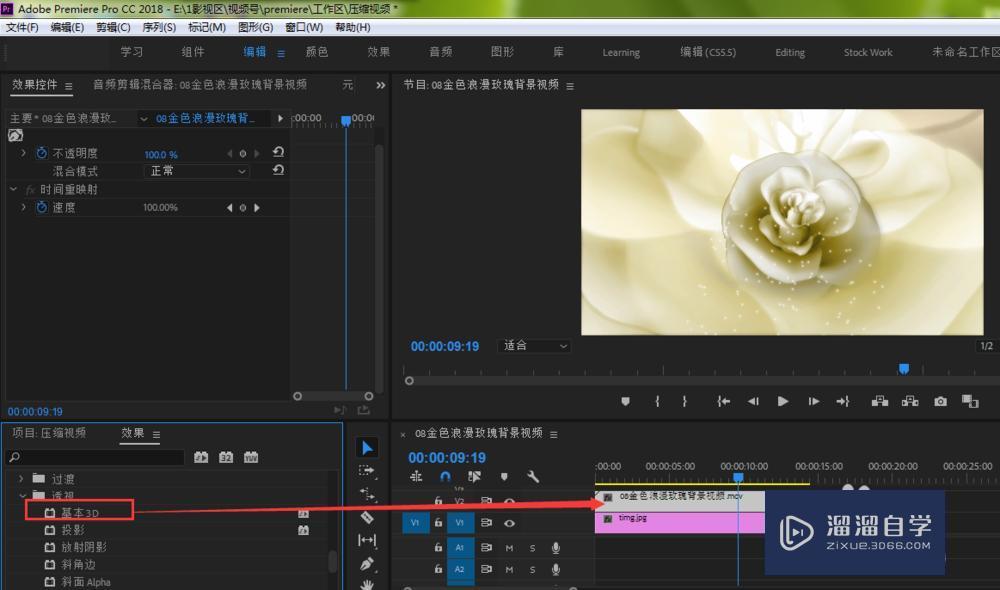This screenshot has height=590, width=1000.
Task: Toggle opacity animation stopwatch
Action: [41, 153]
